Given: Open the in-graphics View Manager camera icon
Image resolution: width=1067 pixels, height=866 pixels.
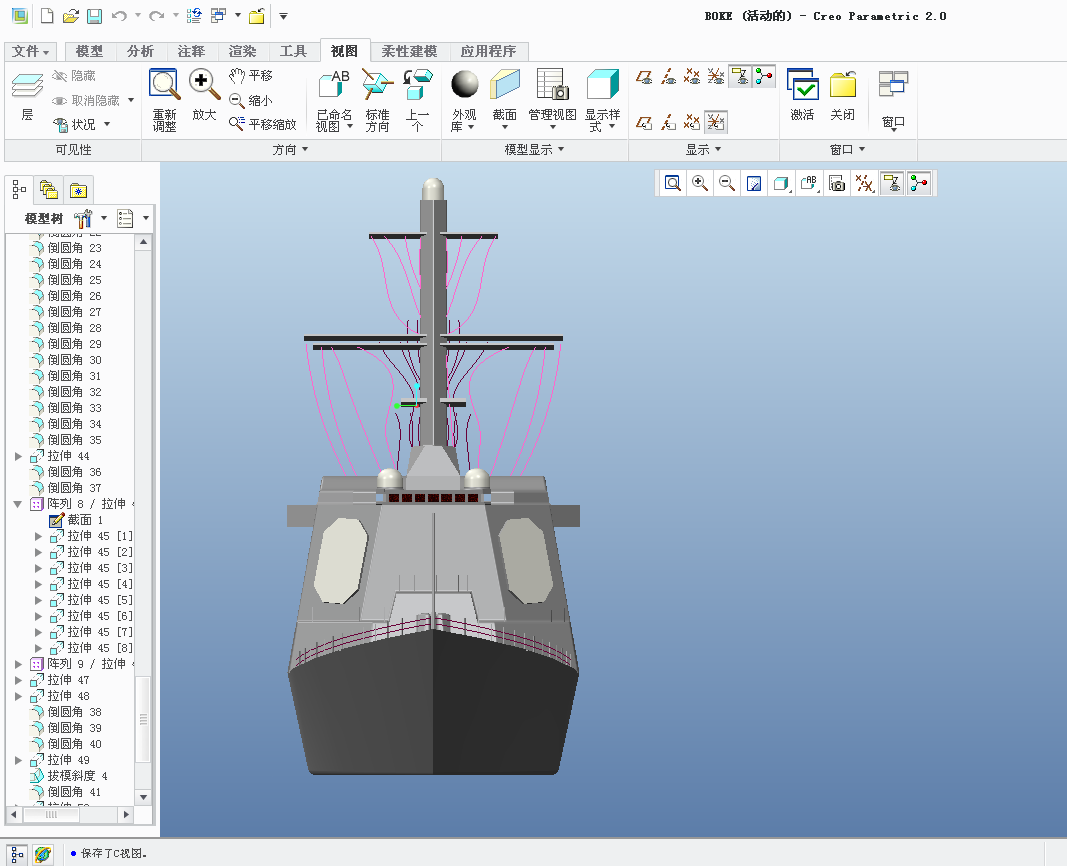Looking at the screenshot, I should coord(837,183).
